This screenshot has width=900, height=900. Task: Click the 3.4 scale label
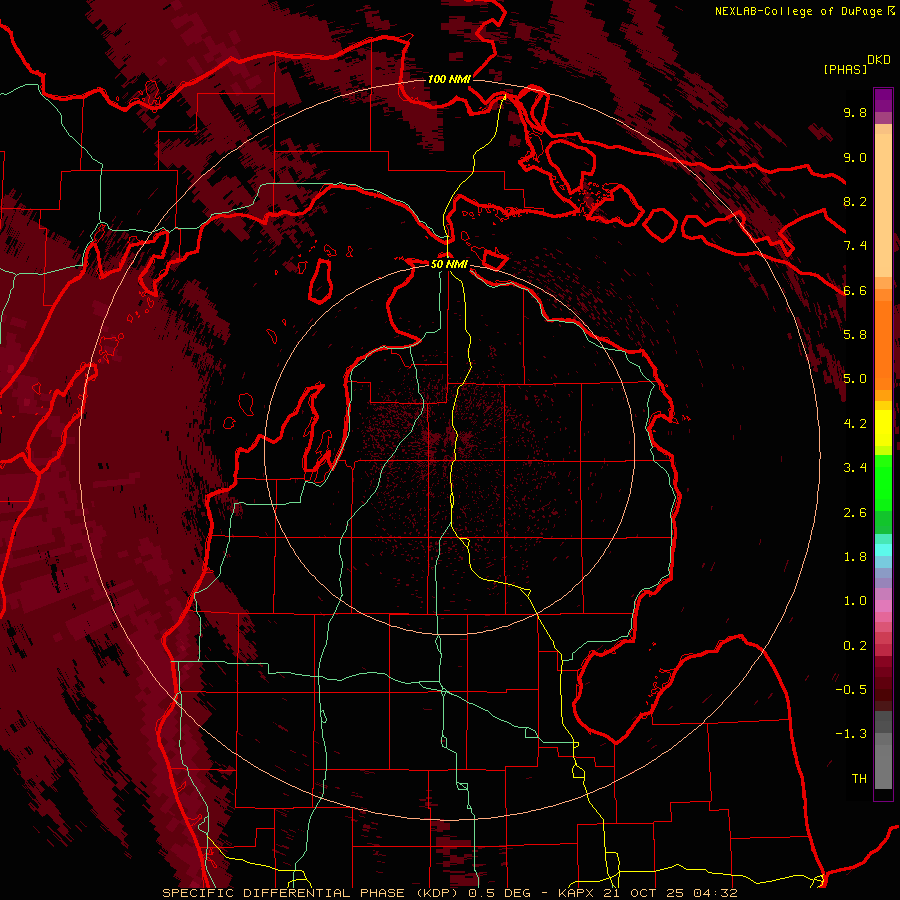pyautogui.click(x=855, y=468)
